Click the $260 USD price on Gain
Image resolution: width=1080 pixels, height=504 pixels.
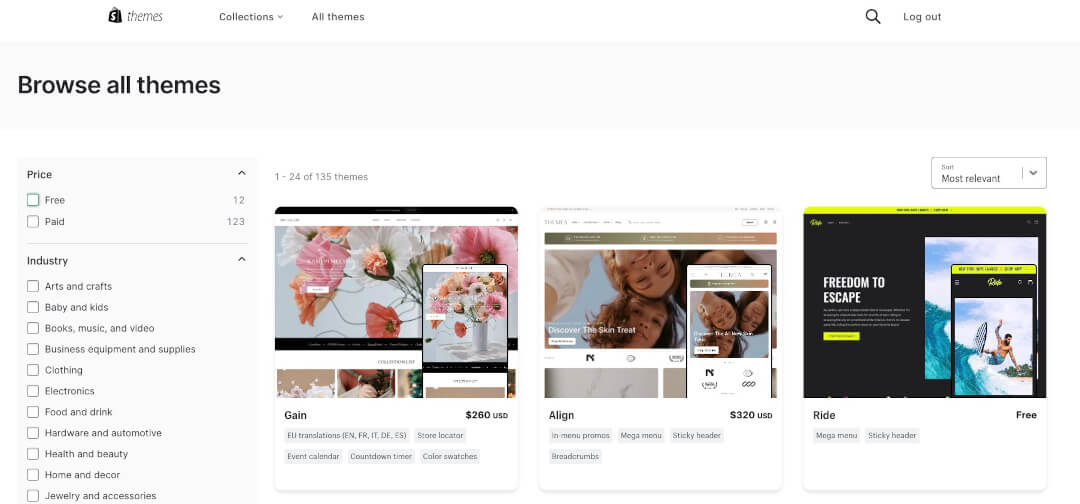click(x=486, y=415)
